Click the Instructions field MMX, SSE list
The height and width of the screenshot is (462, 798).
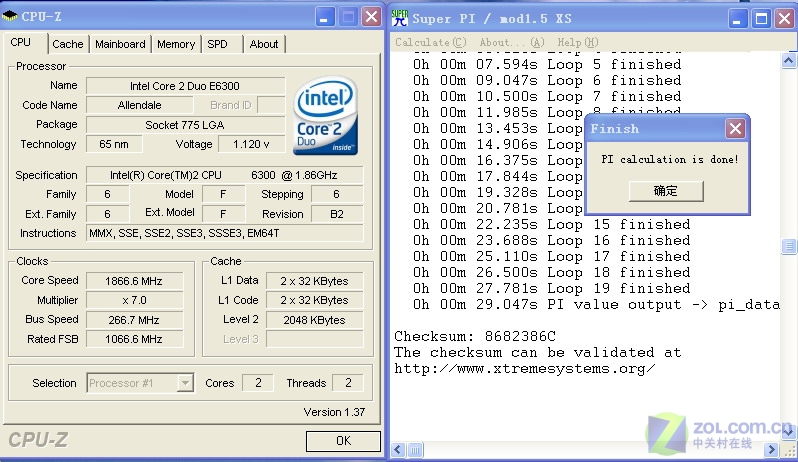coord(224,233)
